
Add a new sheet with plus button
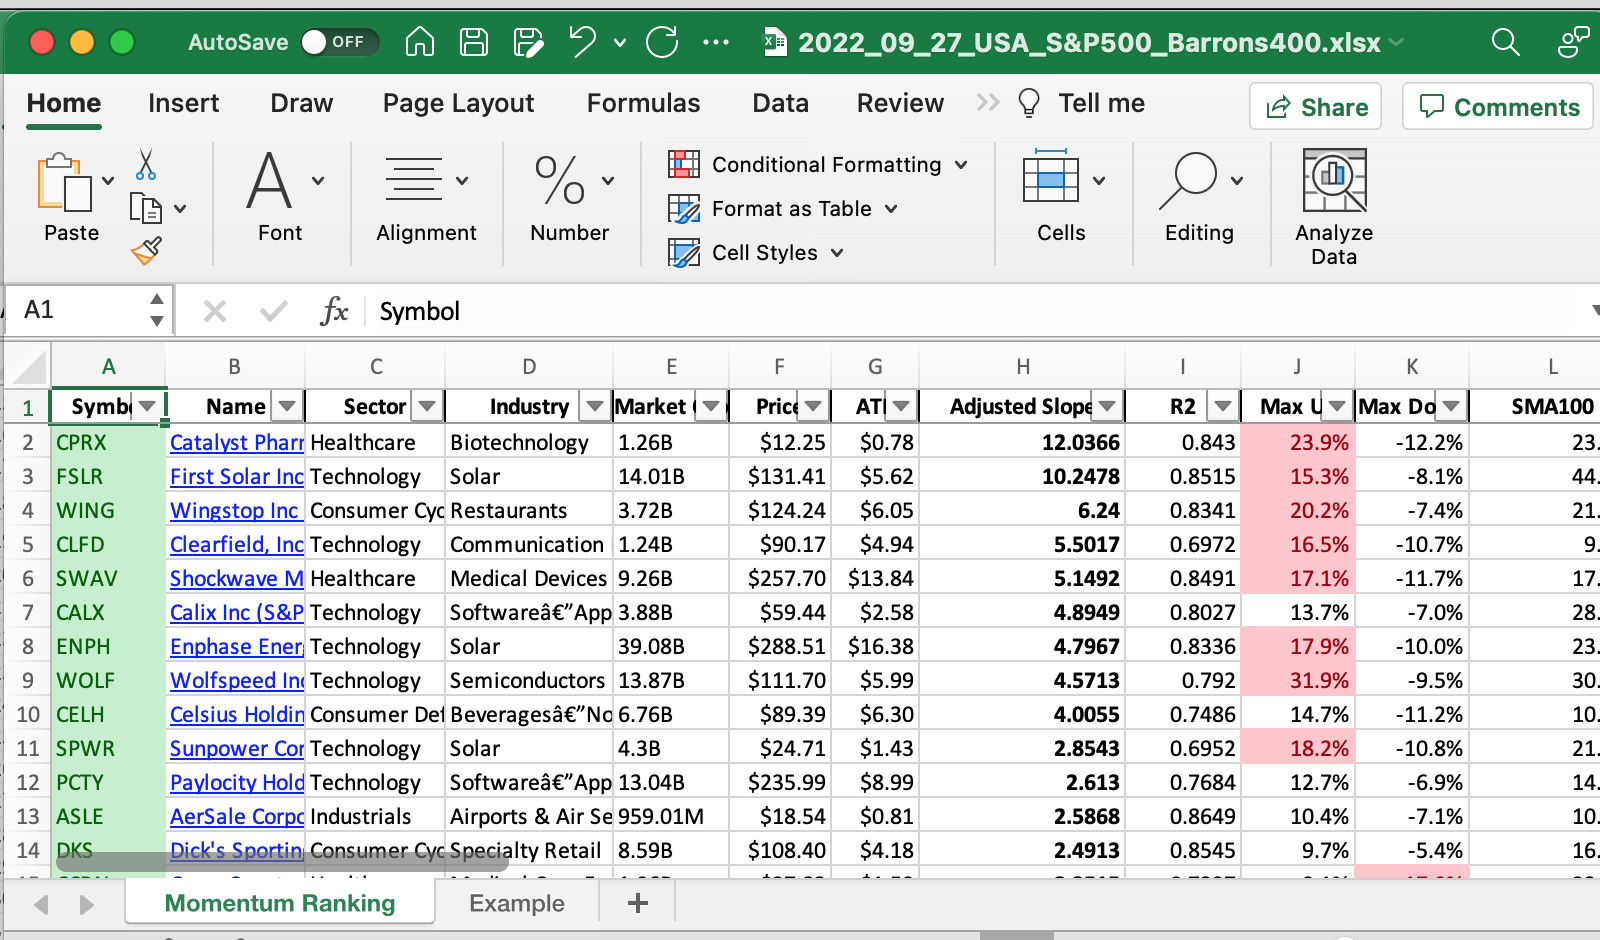coord(637,903)
